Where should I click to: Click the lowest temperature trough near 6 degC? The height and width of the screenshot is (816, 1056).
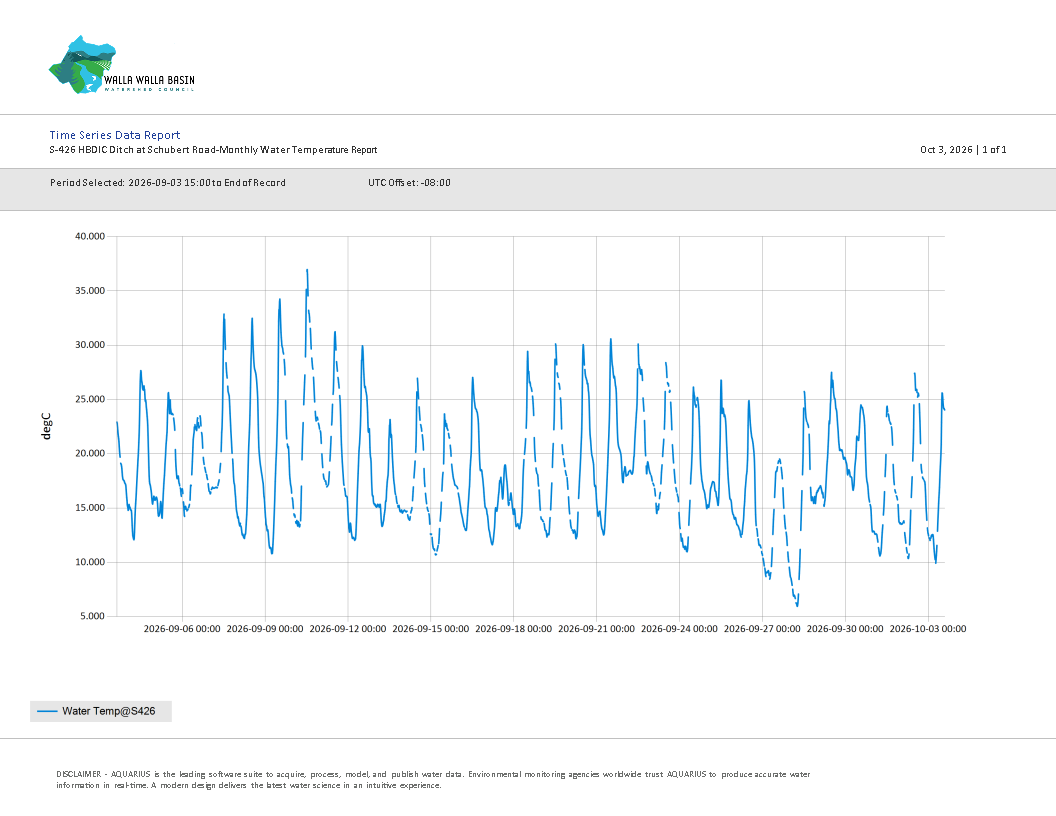(x=797, y=604)
